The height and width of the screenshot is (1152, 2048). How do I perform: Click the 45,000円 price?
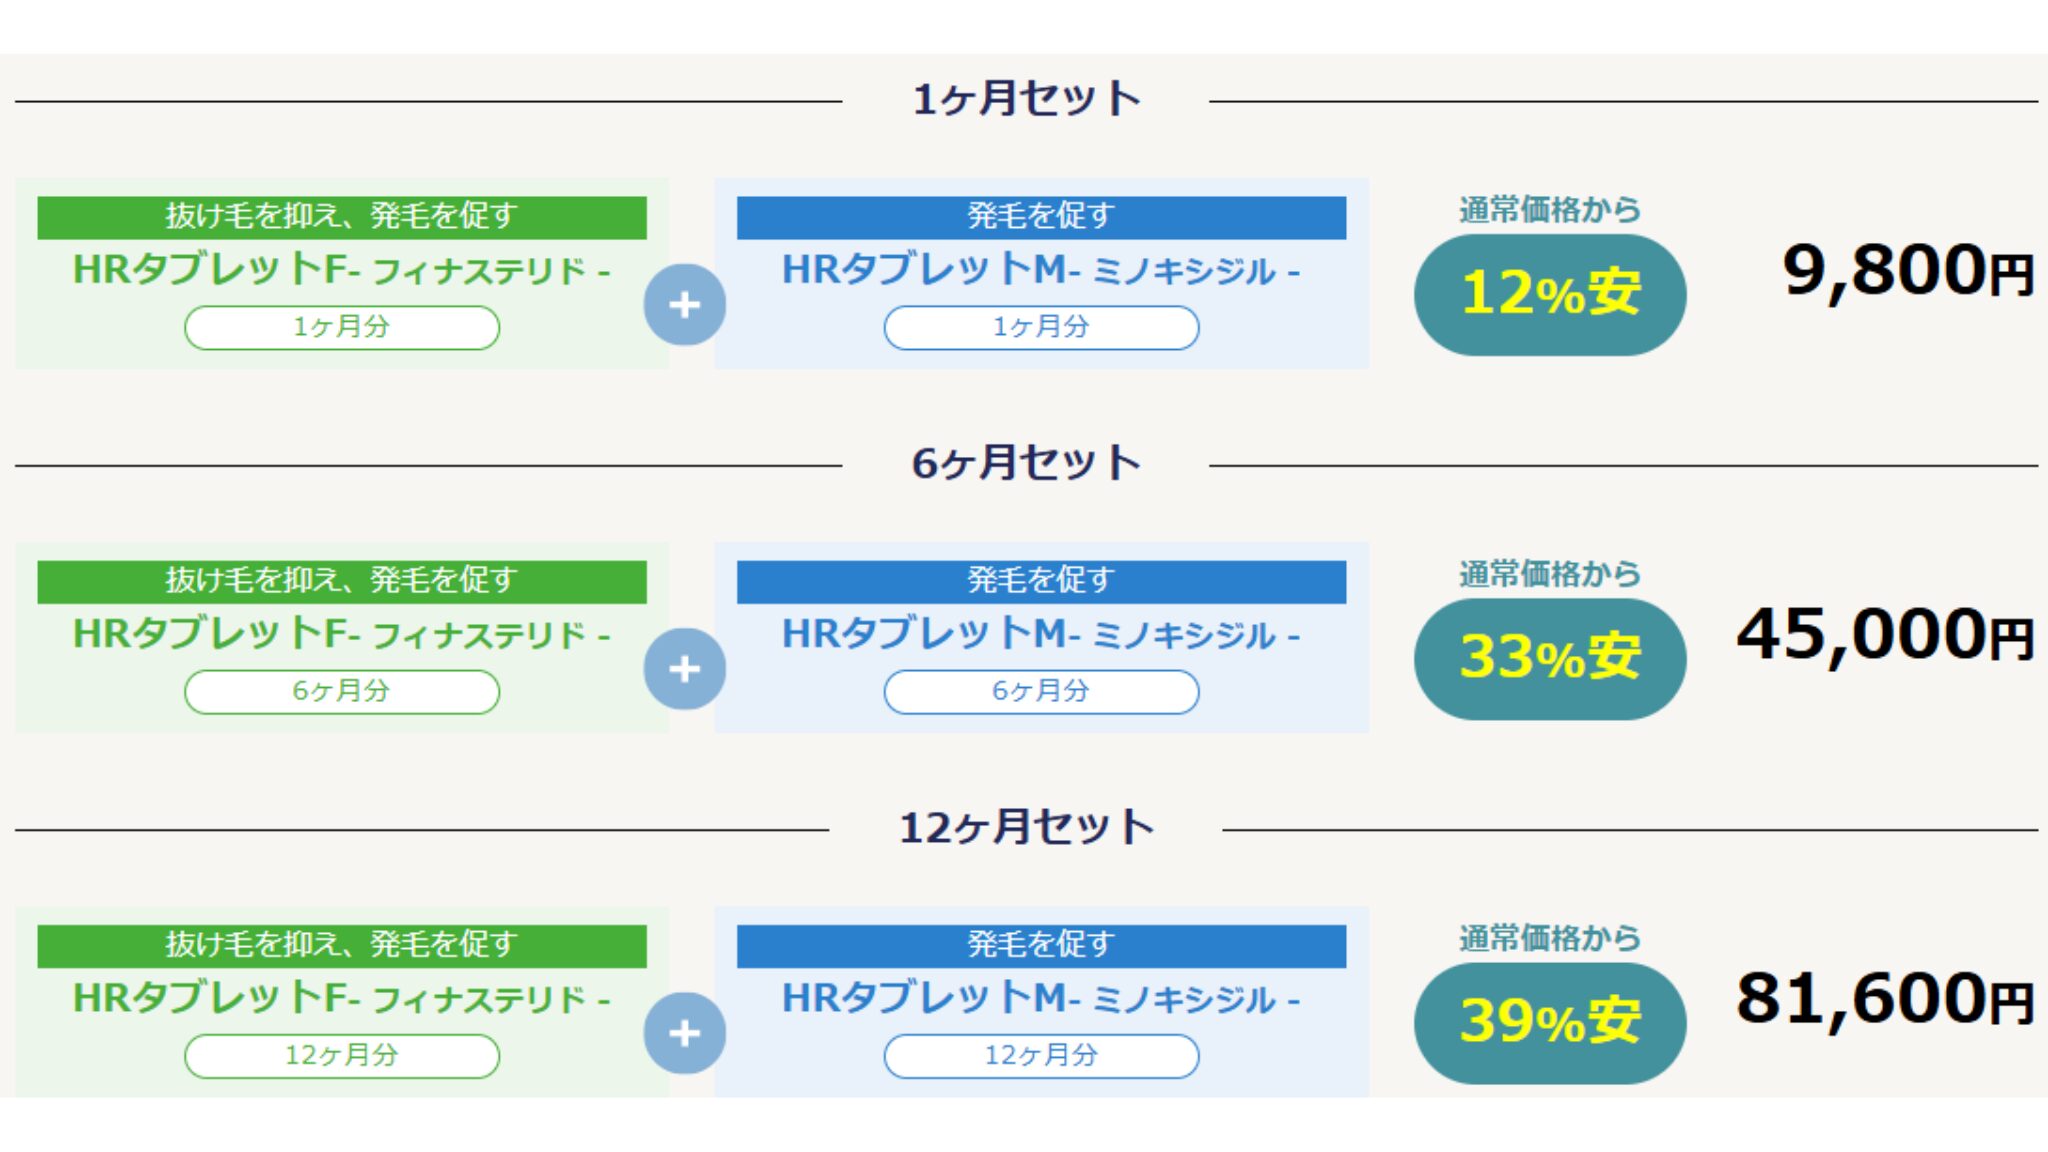coord(1885,635)
